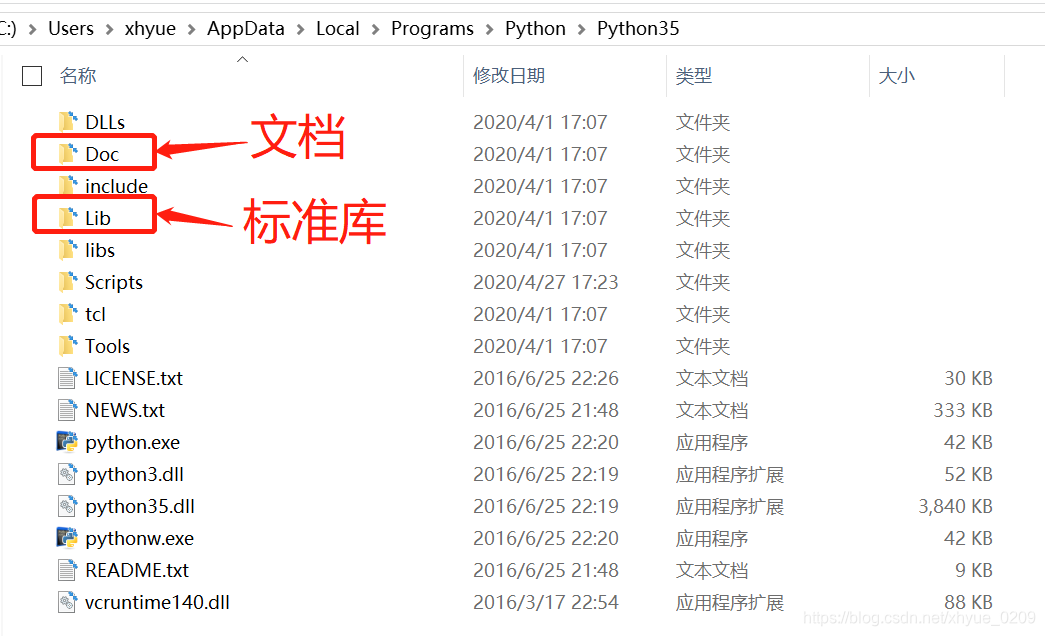The height and width of the screenshot is (636, 1045).
Task: Switch sort order using 名称 column header arrow
Action: click(x=242, y=60)
